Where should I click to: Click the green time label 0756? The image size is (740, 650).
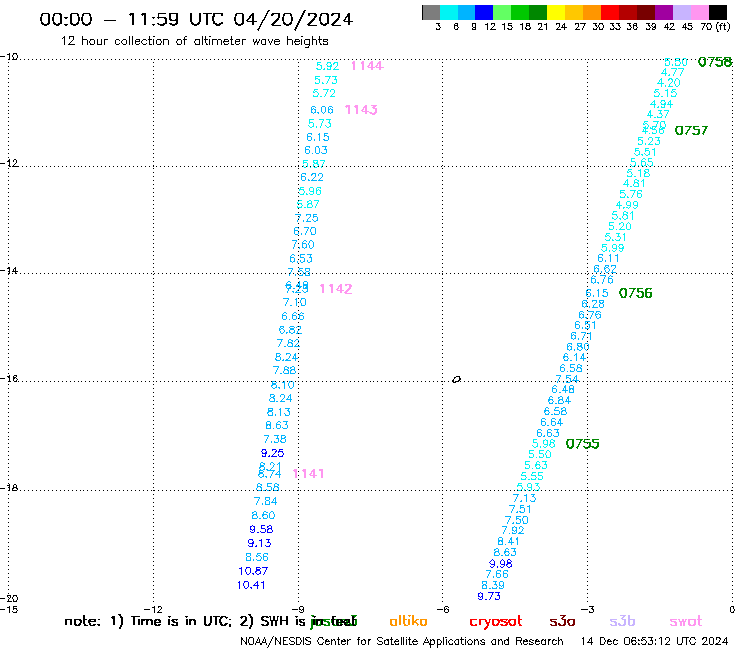pyautogui.click(x=636, y=293)
